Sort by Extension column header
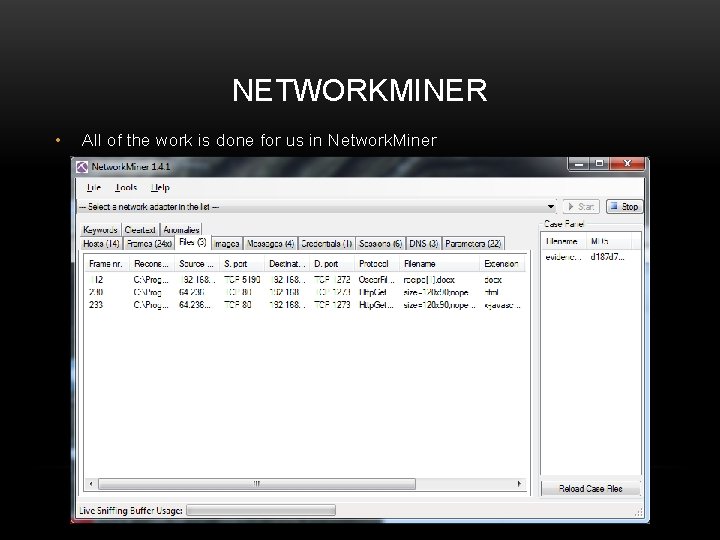 click(502, 264)
